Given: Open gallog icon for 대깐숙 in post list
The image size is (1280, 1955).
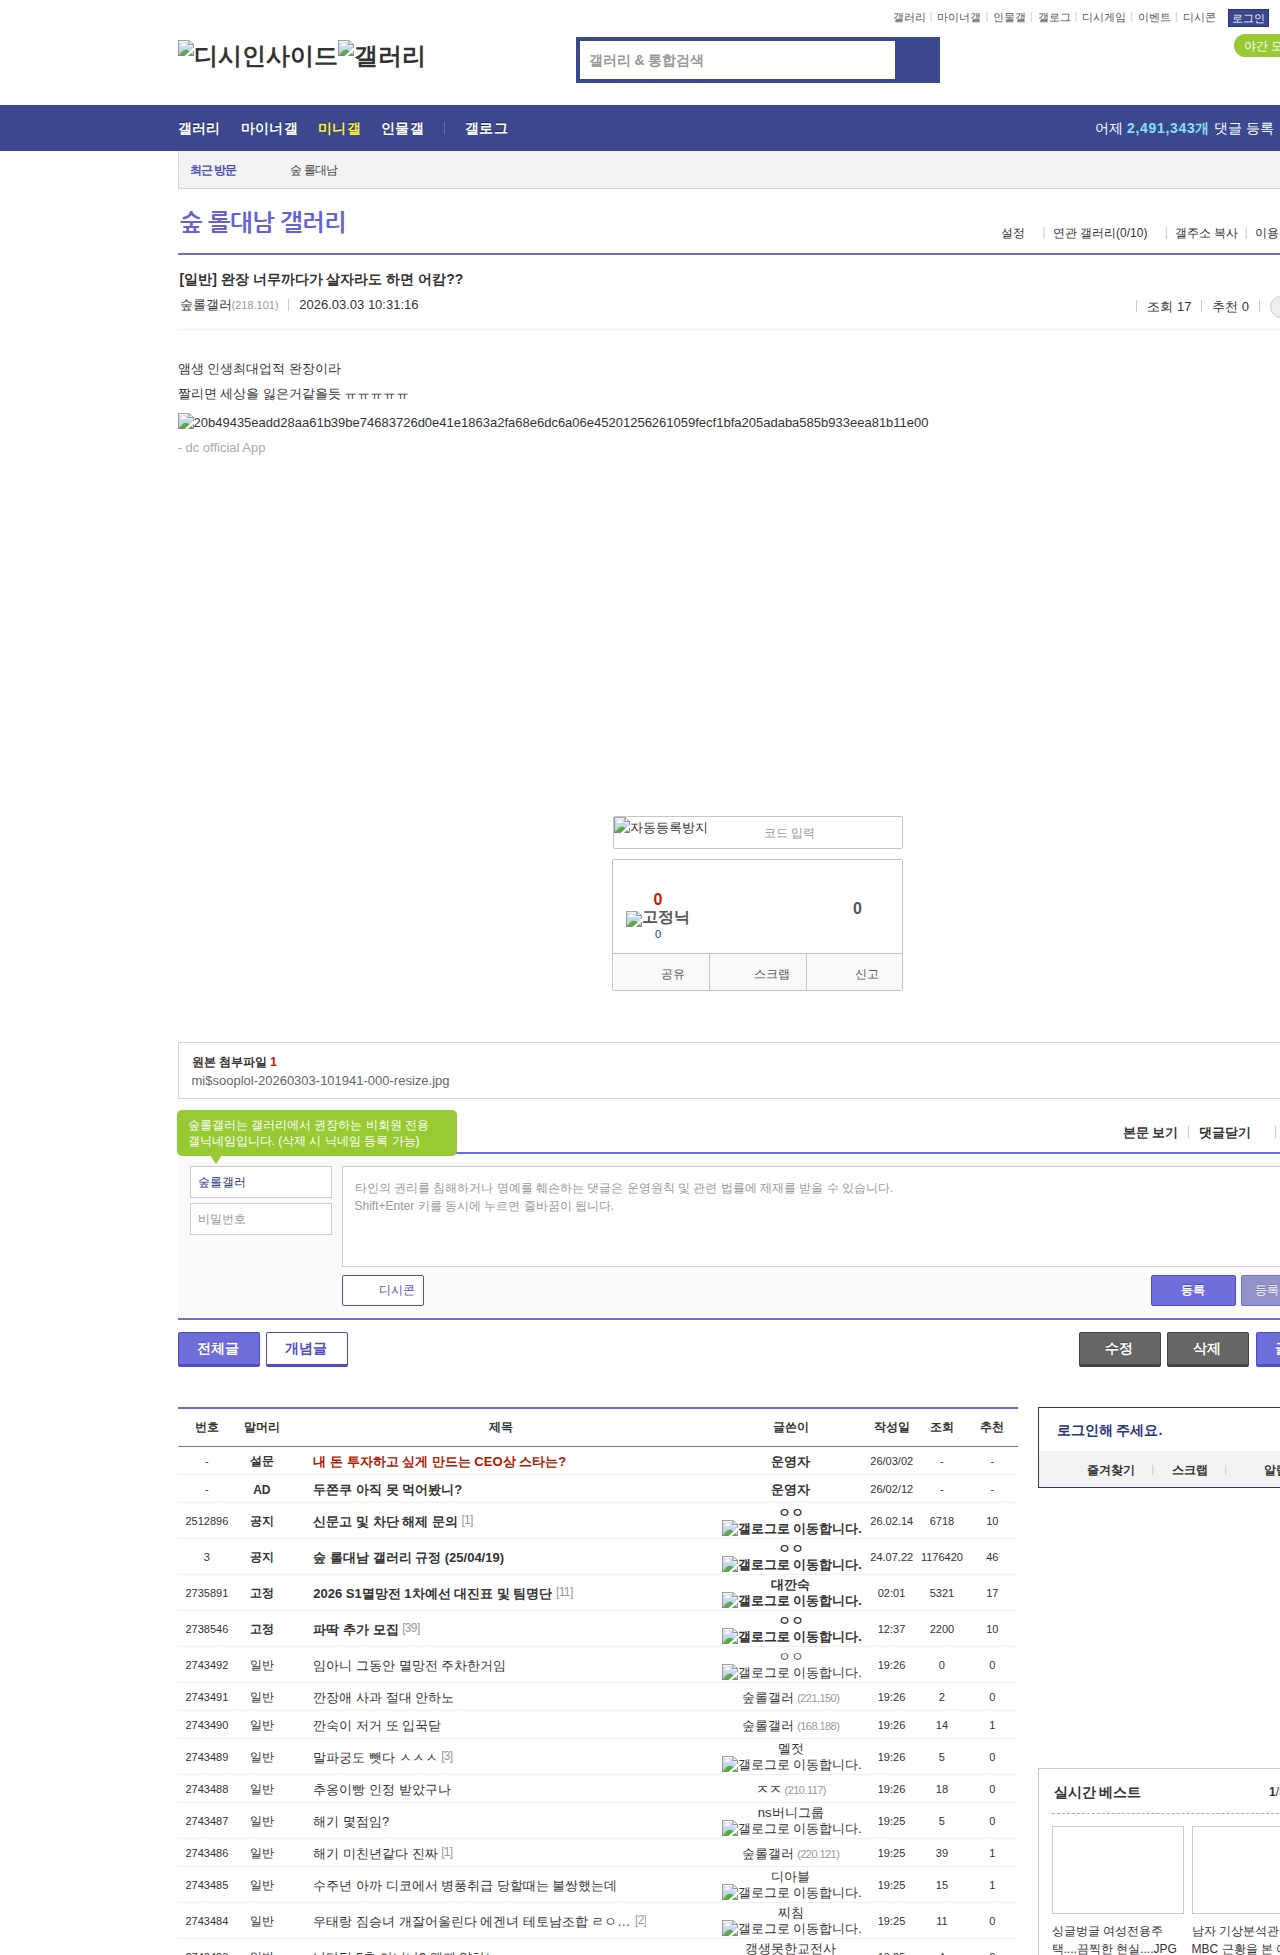Looking at the screenshot, I should tap(730, 1601).
